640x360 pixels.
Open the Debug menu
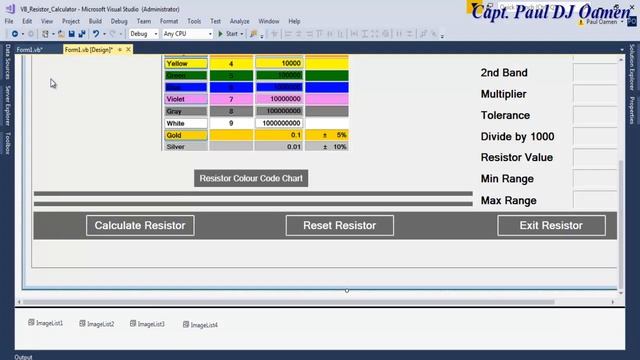click(119, 21)
